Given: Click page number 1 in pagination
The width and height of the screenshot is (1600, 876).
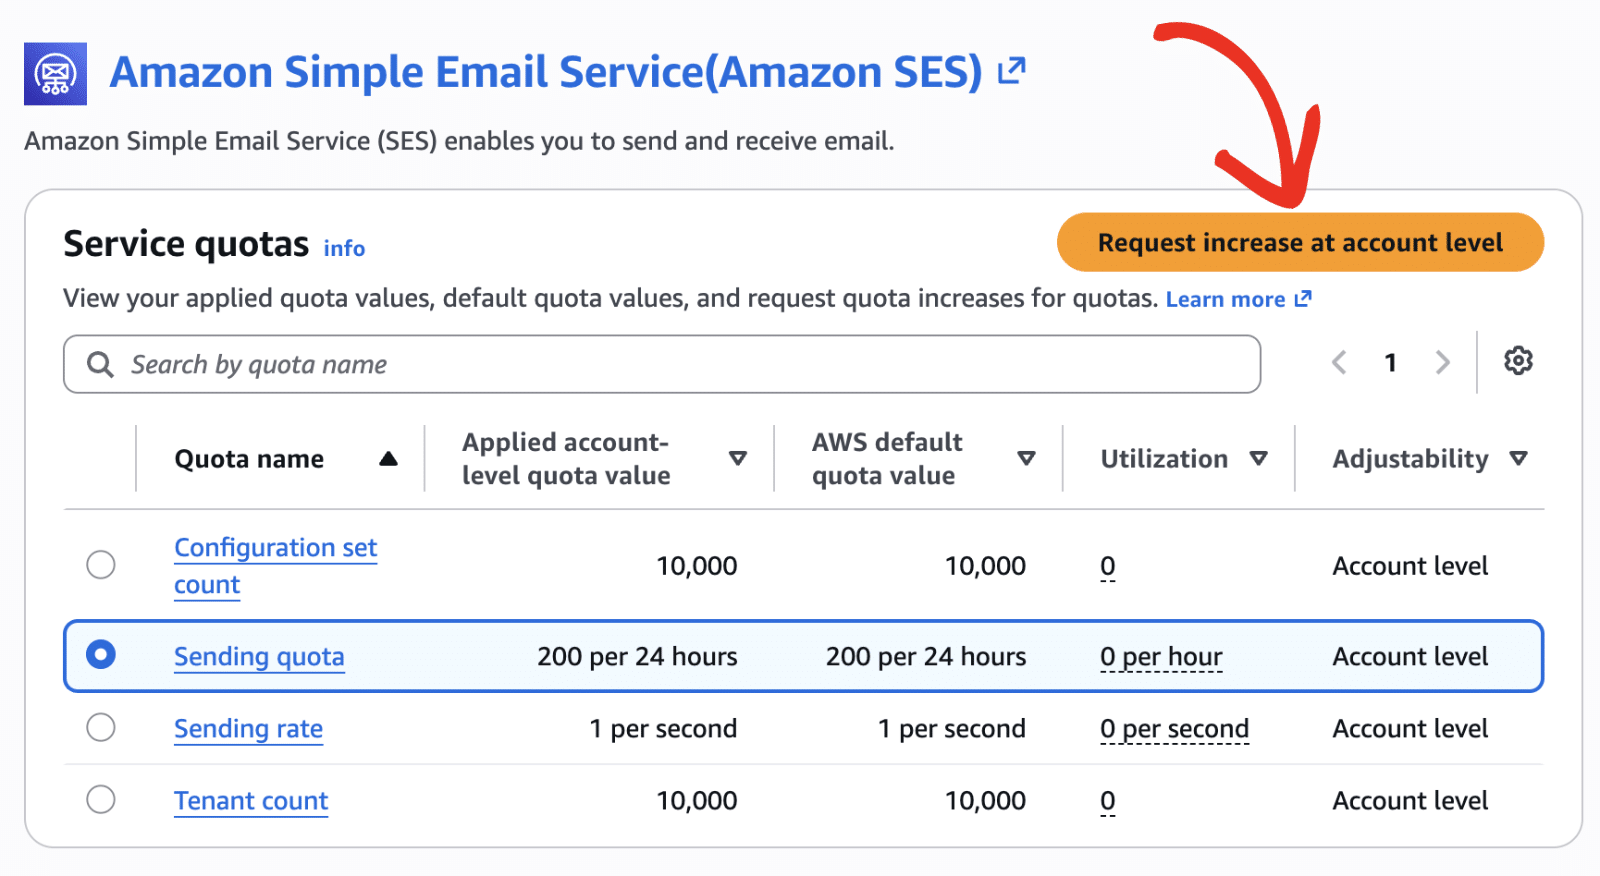Looking at the screenshot, I should tap(1390, 362).
